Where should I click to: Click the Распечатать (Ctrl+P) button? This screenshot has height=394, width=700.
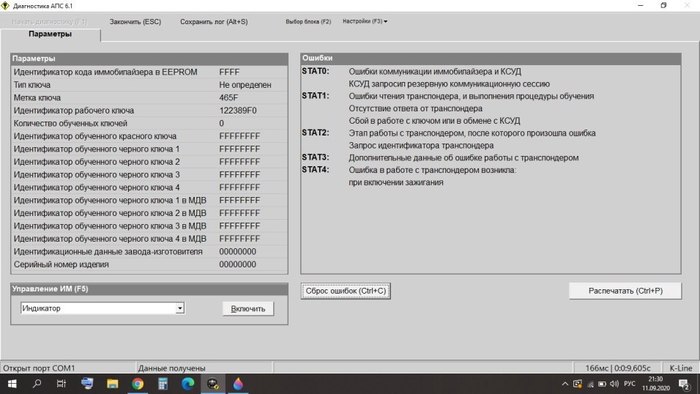pyautogui.click(x=625, y=291)
